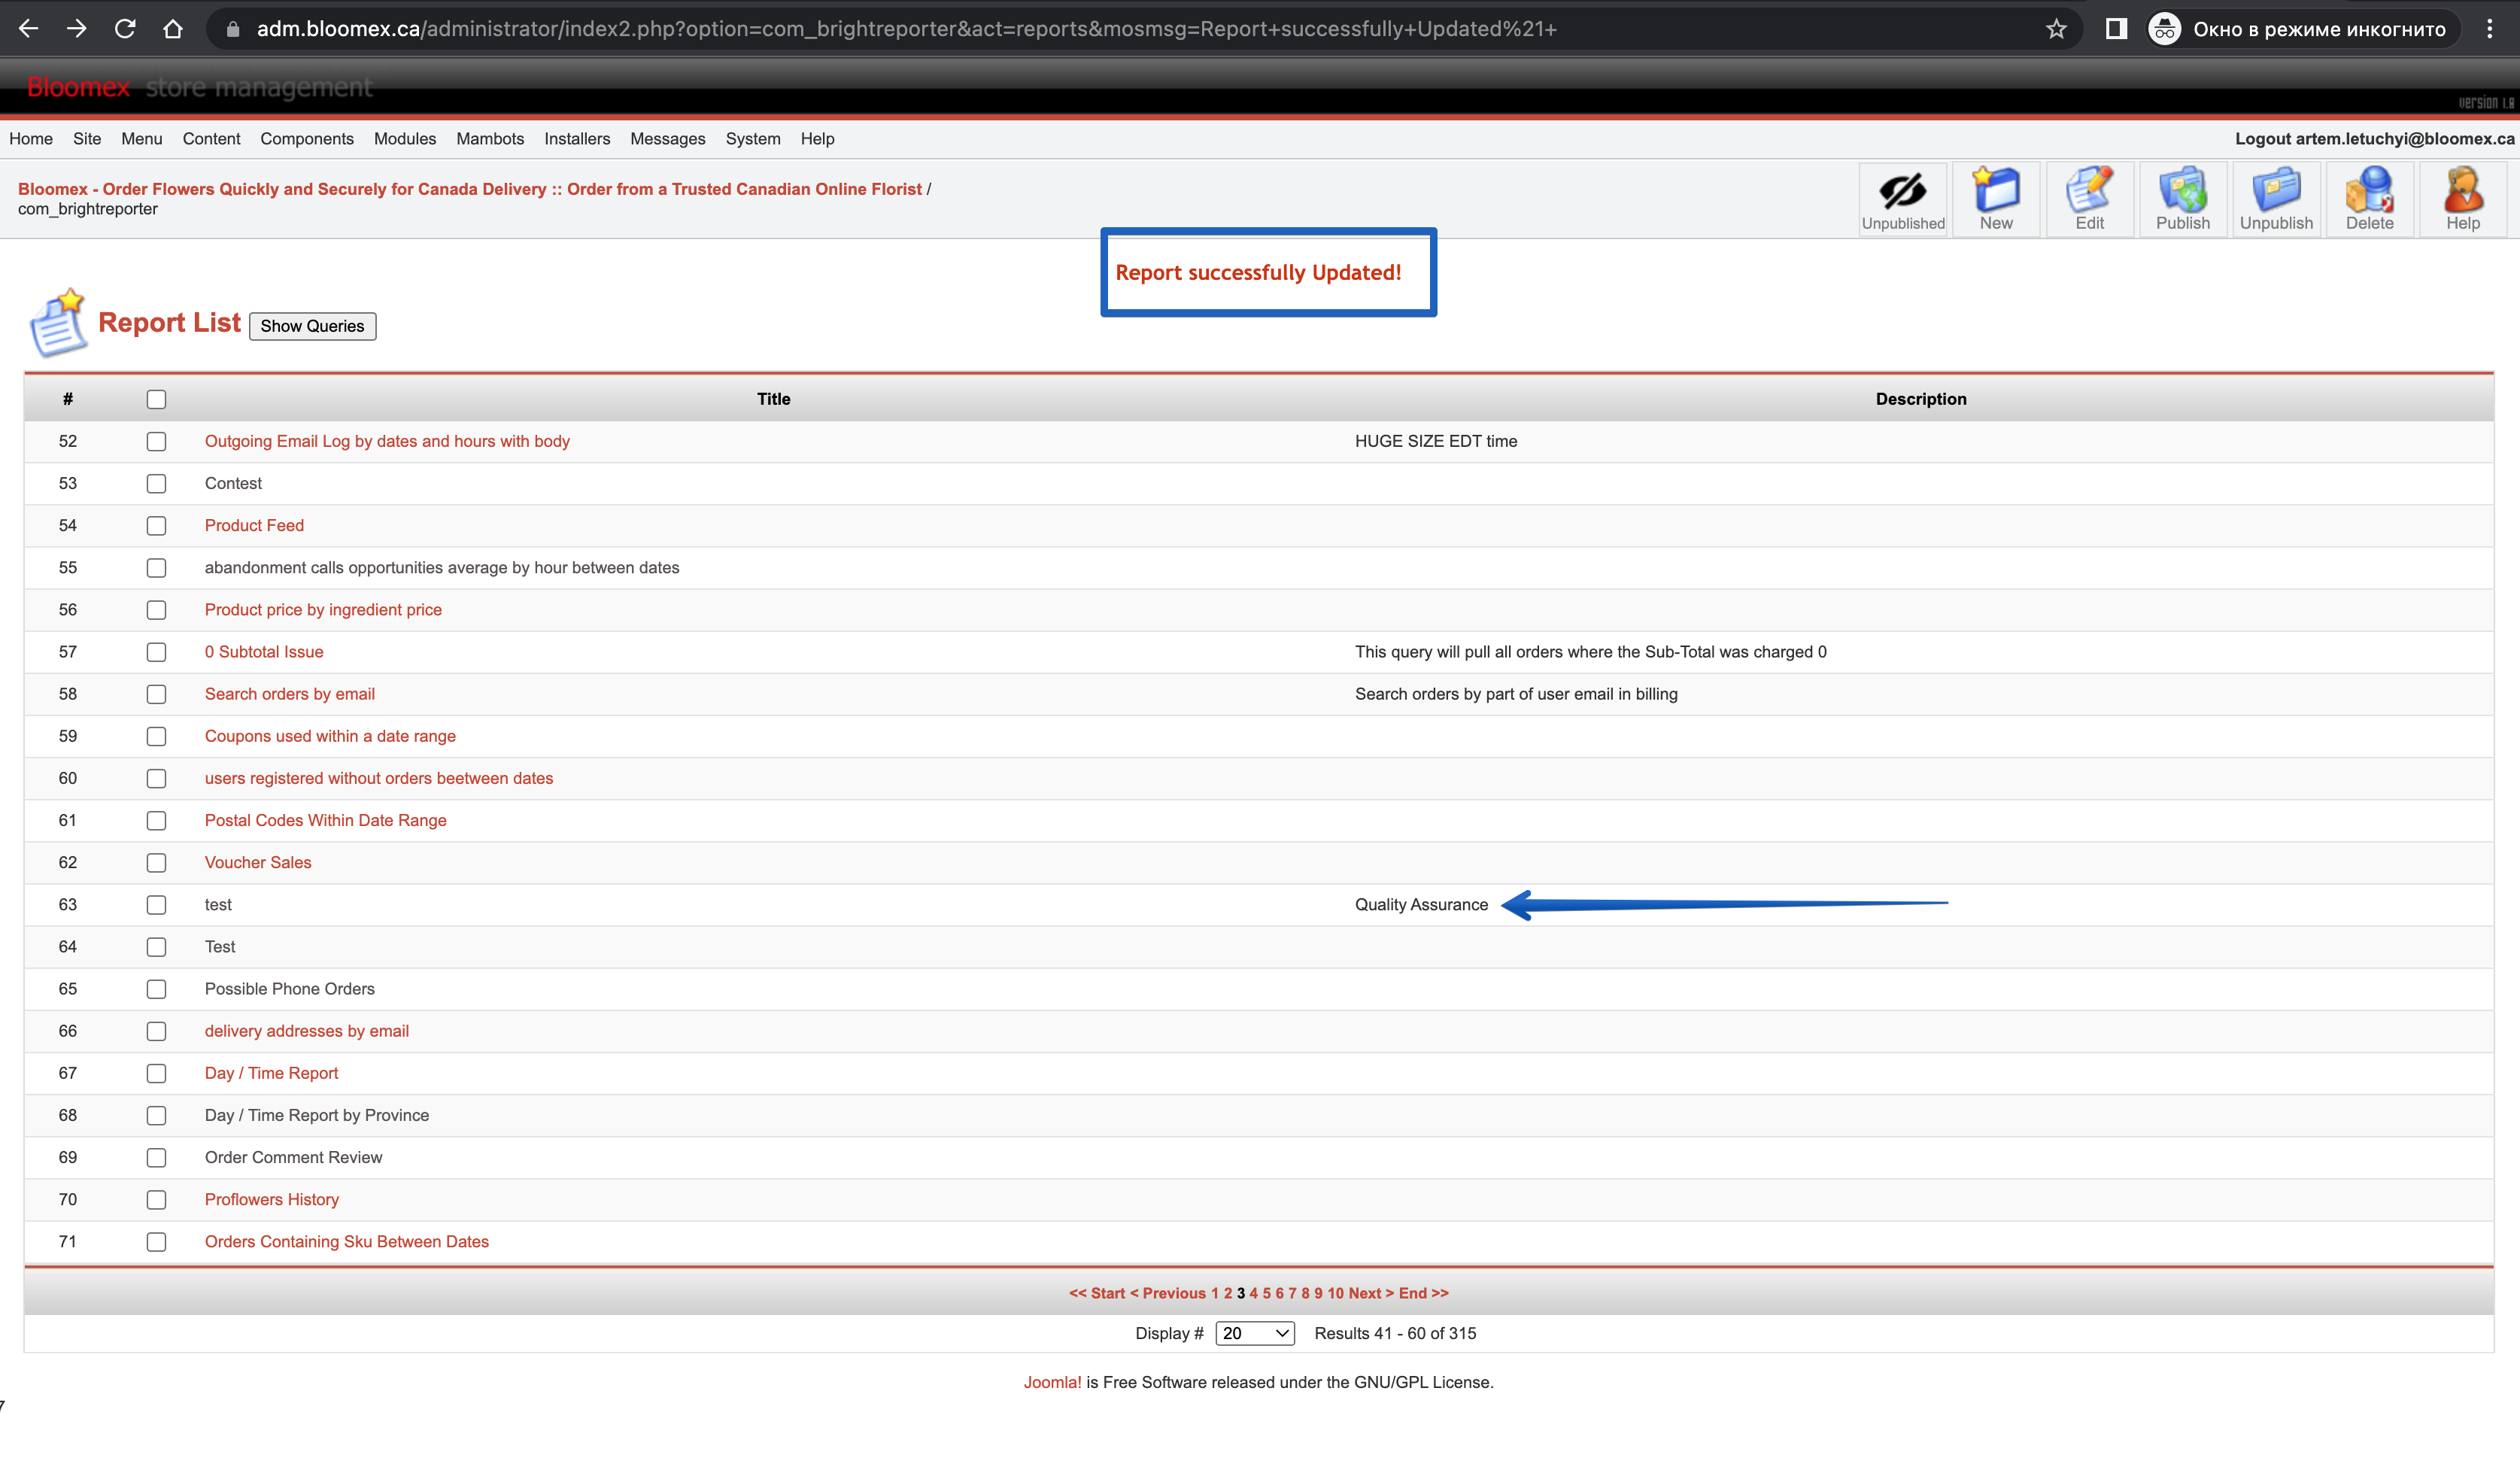Image resolution: width=2520 pixels, height=1467 pixels.
Task: Click the Next > pagination link
Action: point(1370,1293)
